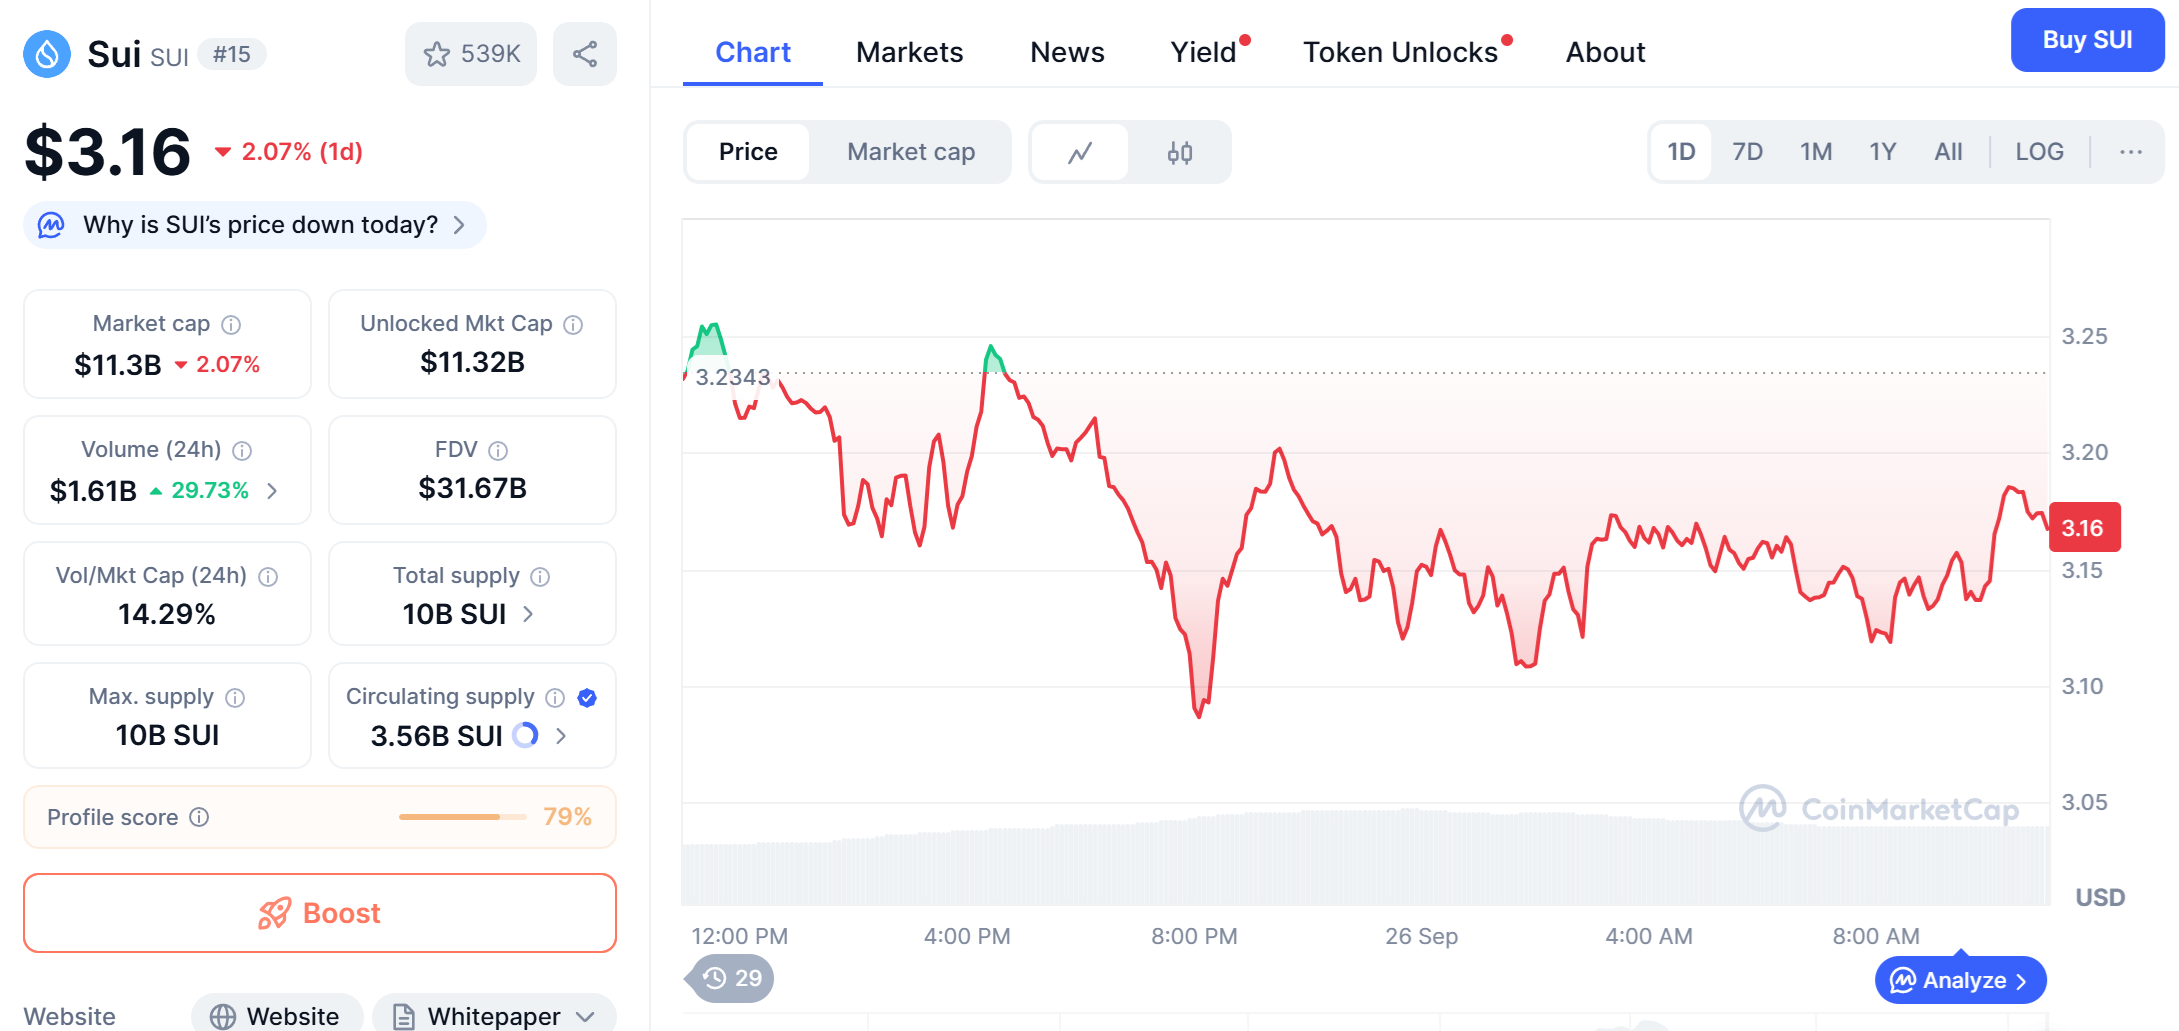Click the $11.32B Unlocked Mkt Cap value
The width and height of the screenshot is (2179, 1031).
coord(472,362)
